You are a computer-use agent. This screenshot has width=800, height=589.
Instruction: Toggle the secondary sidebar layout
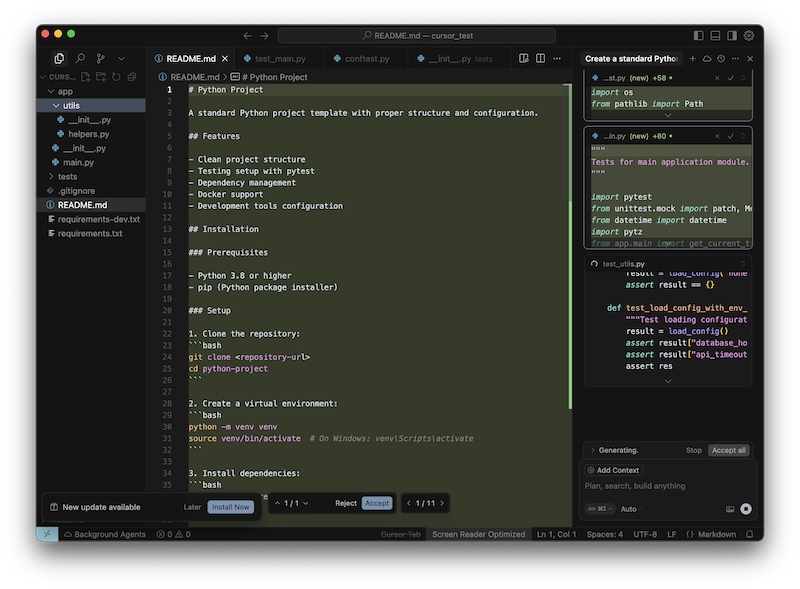click(732, 35)
